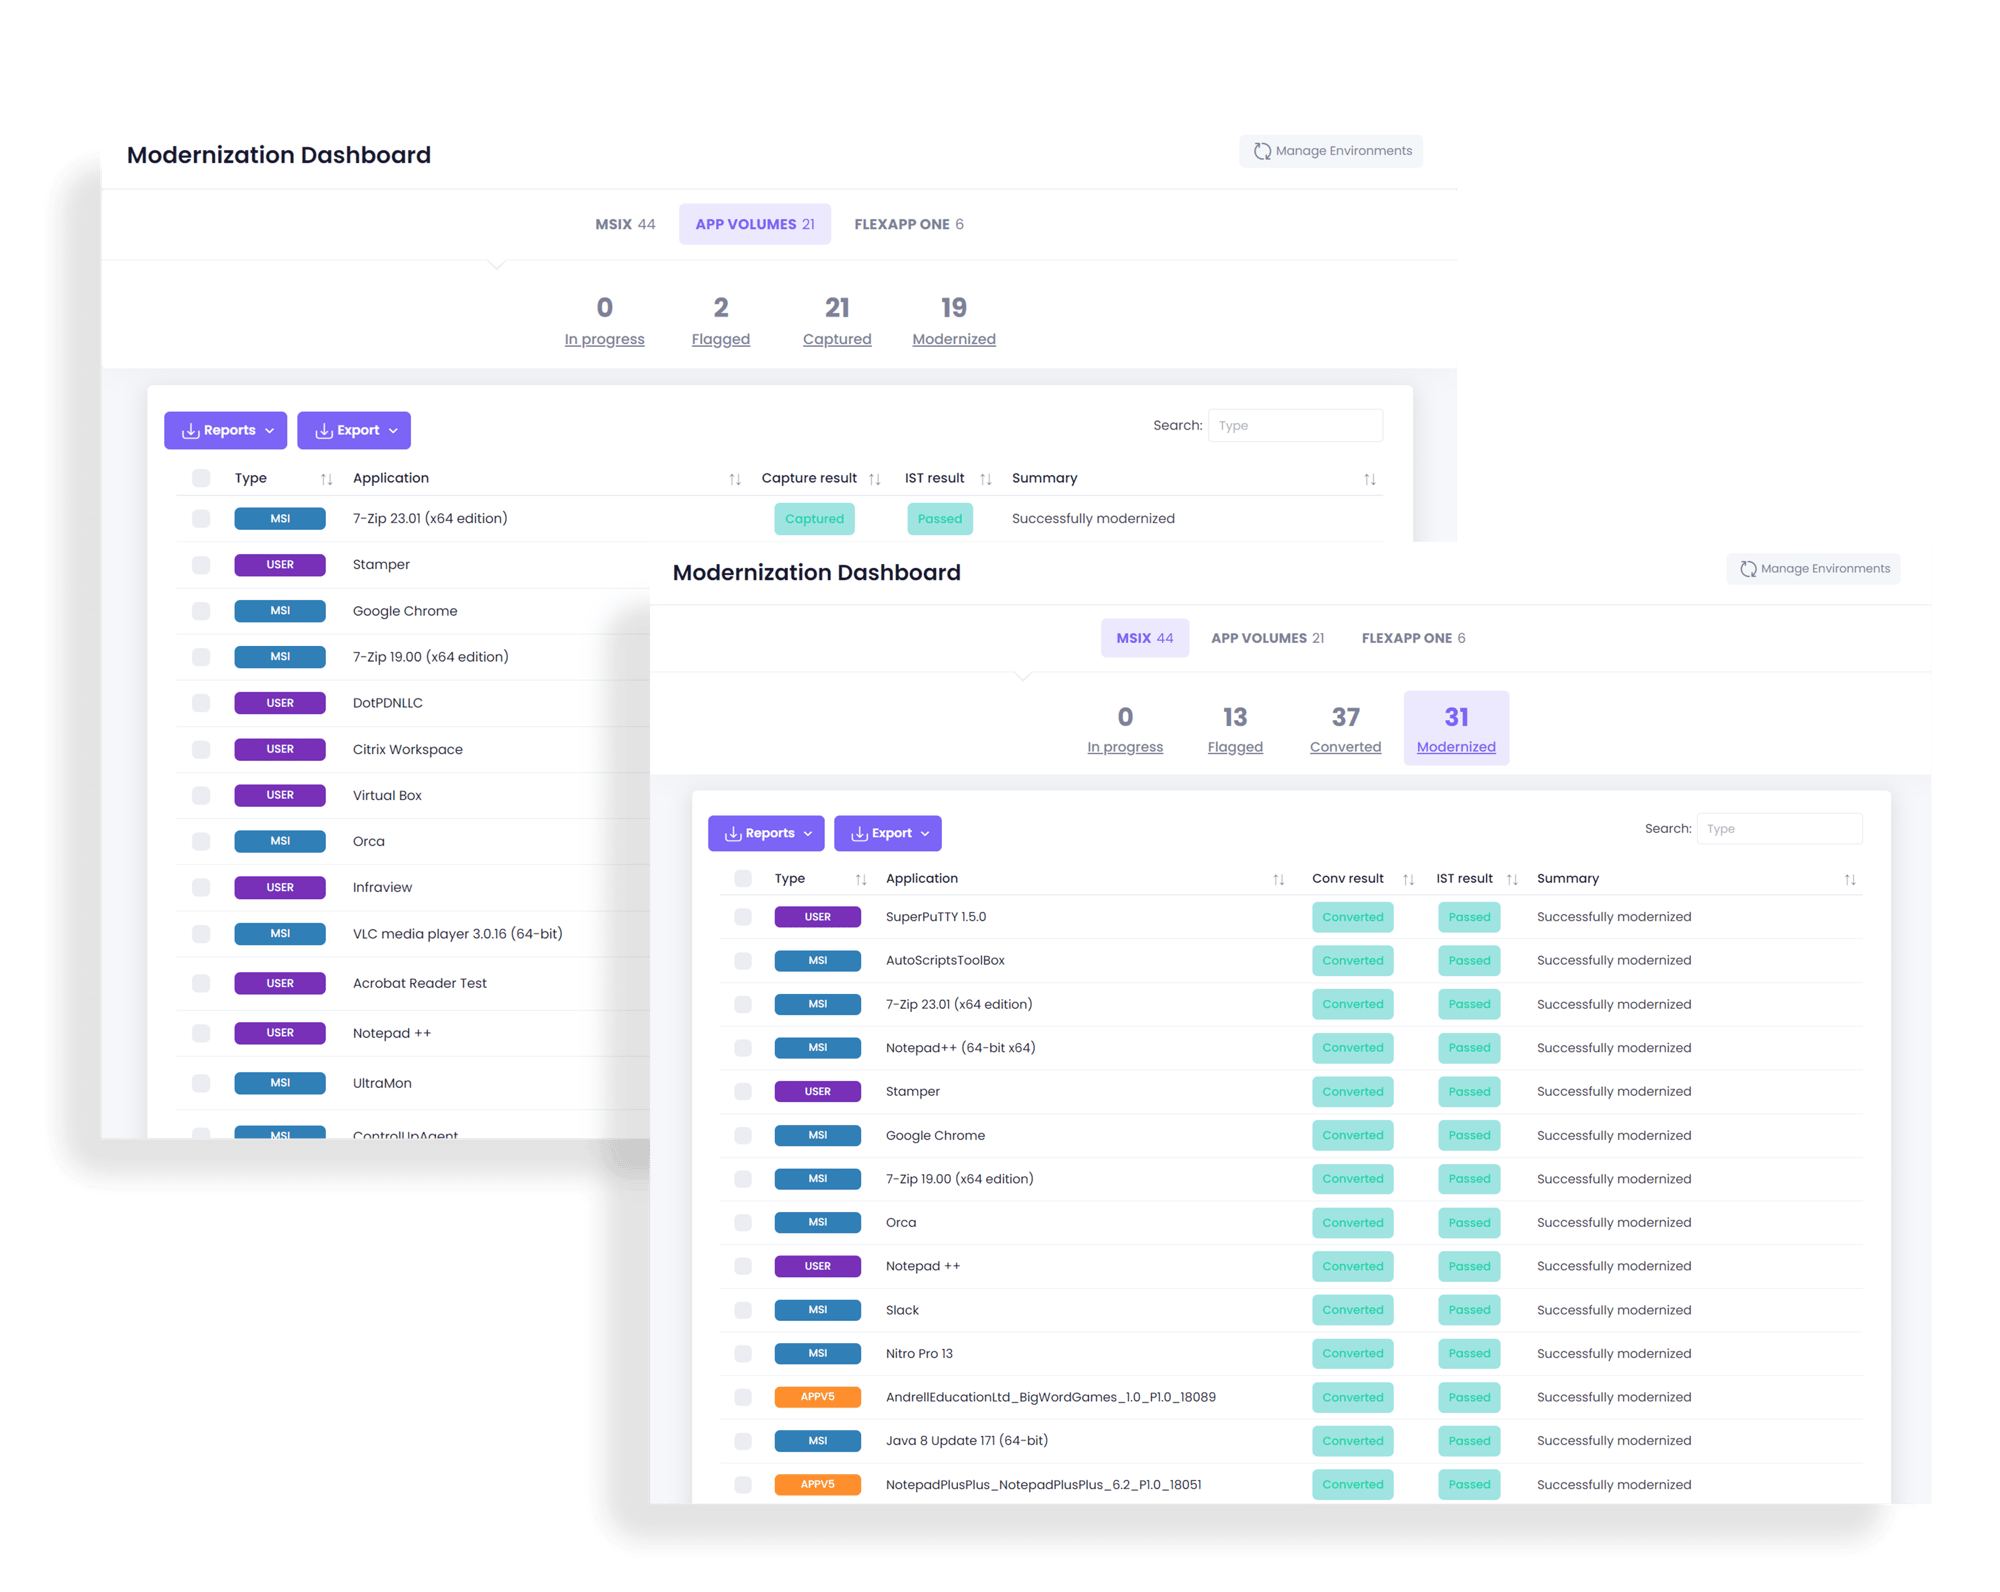Open In progress link in back window

pos(604,339)
